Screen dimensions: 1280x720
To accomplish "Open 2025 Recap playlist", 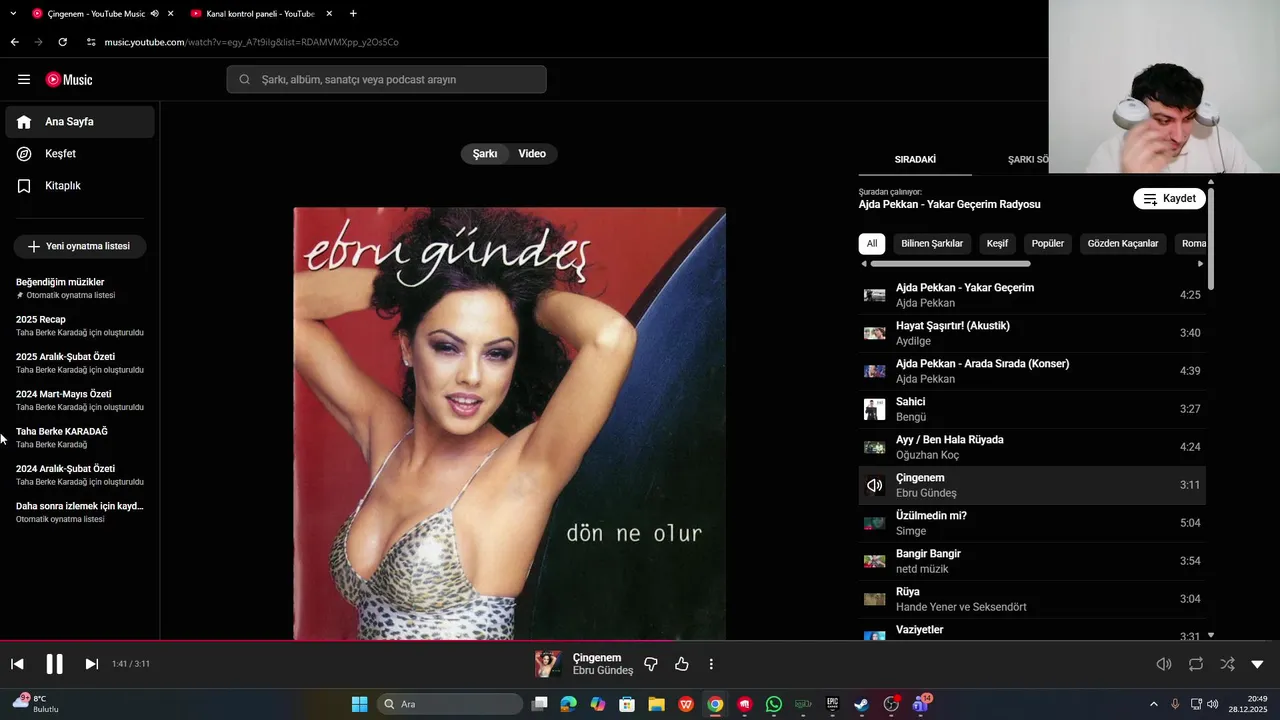I will [x=80, y=325].
